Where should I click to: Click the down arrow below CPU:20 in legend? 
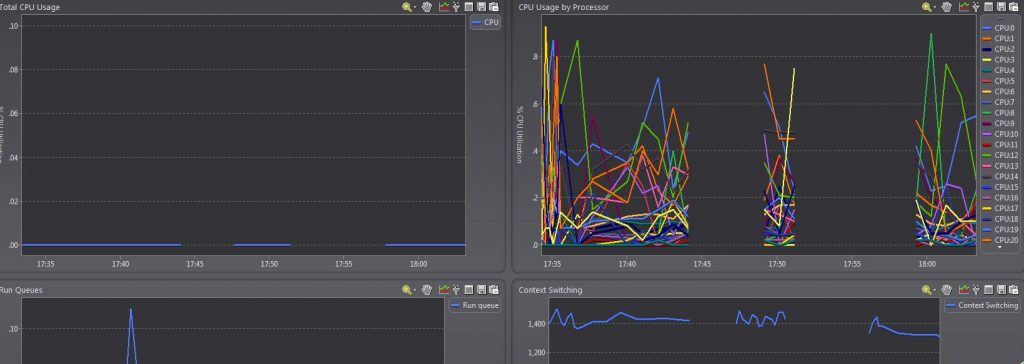tap(999, 248)
